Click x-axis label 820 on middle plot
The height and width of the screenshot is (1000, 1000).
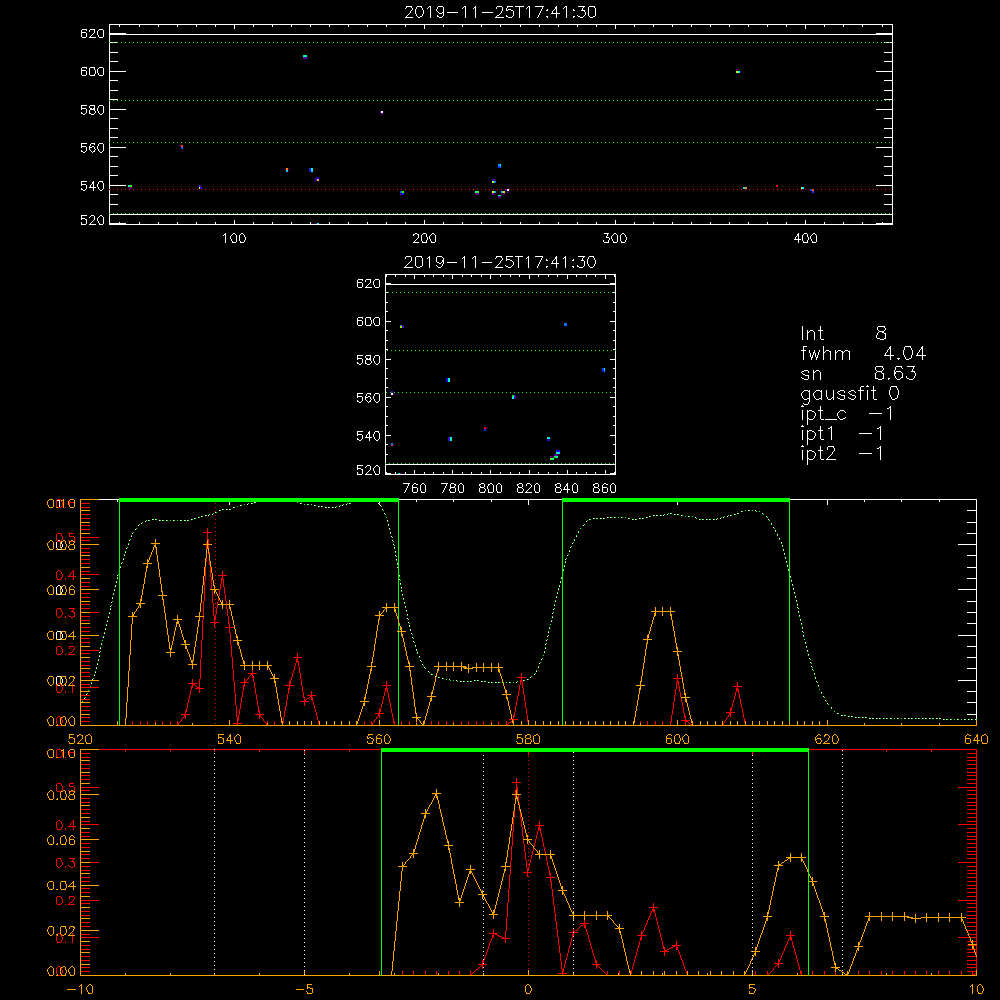pos(529,489)
